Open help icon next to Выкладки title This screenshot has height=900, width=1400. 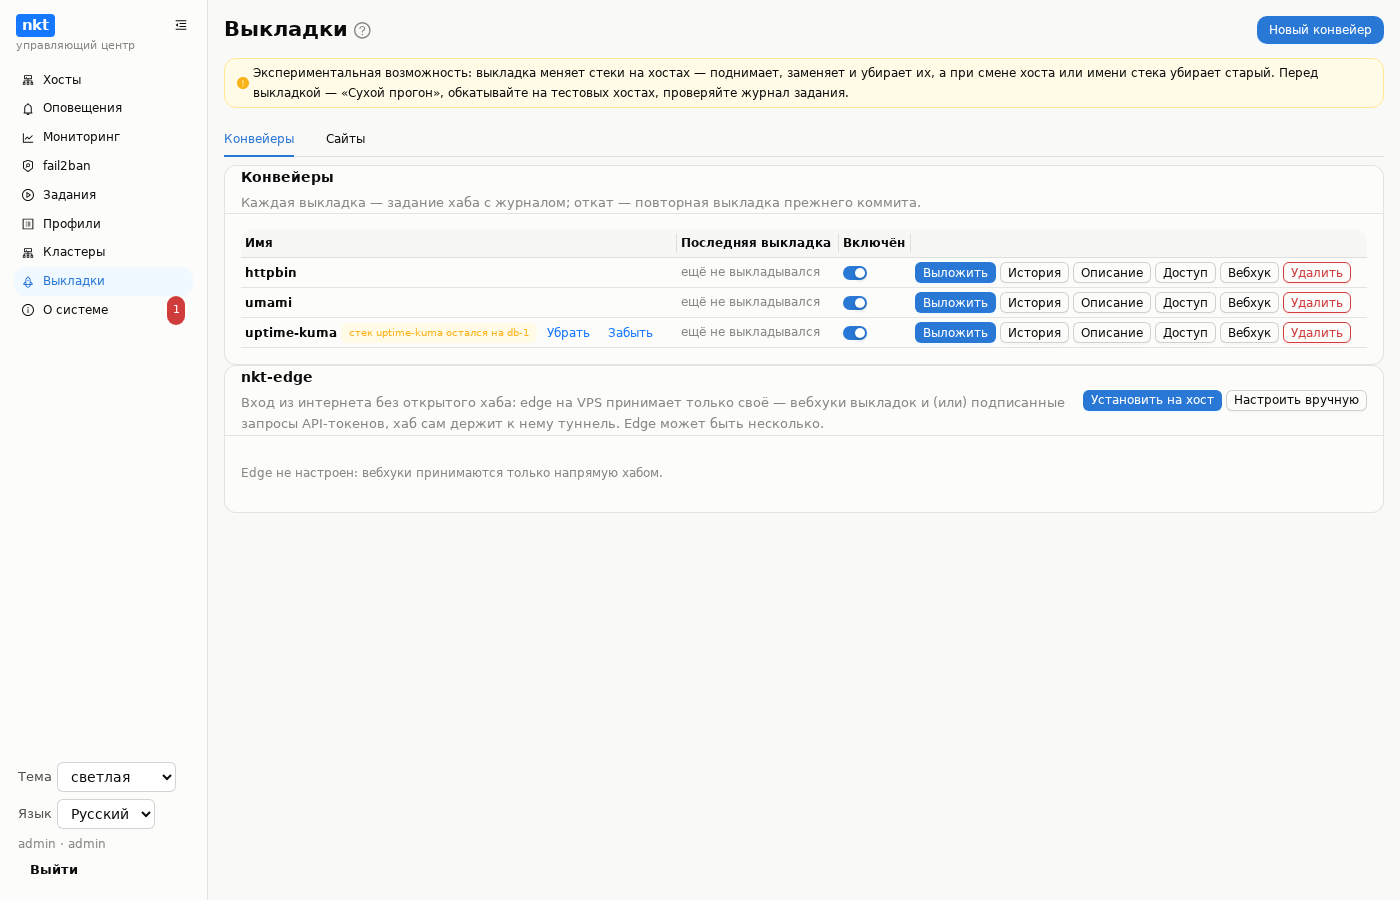[x=363, y=30]
